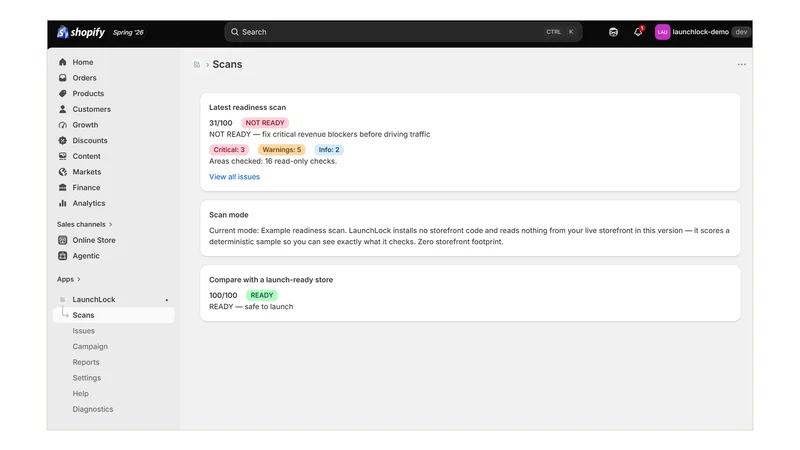
Task: Open the Home icon in sidebar
Action: pyautogui.click(x=62, y=62)
